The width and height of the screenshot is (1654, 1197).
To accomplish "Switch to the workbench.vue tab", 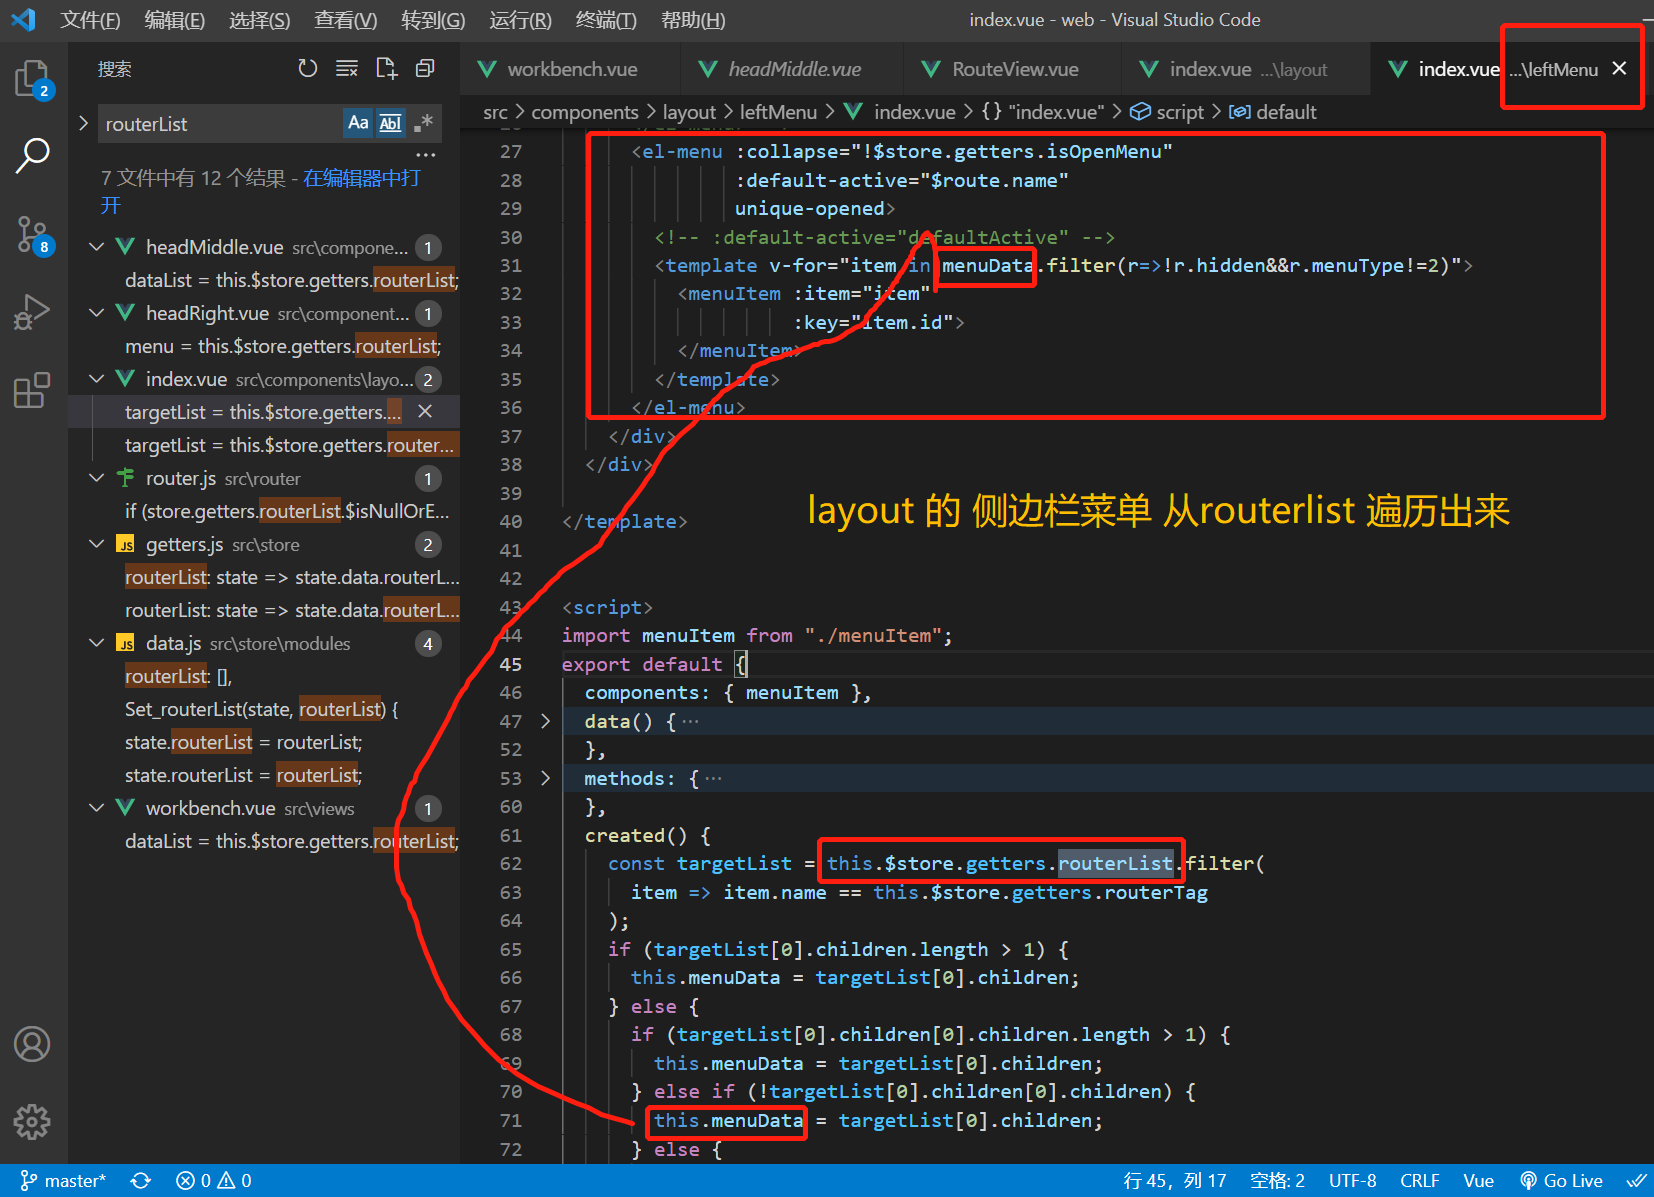I will point(571,69).
